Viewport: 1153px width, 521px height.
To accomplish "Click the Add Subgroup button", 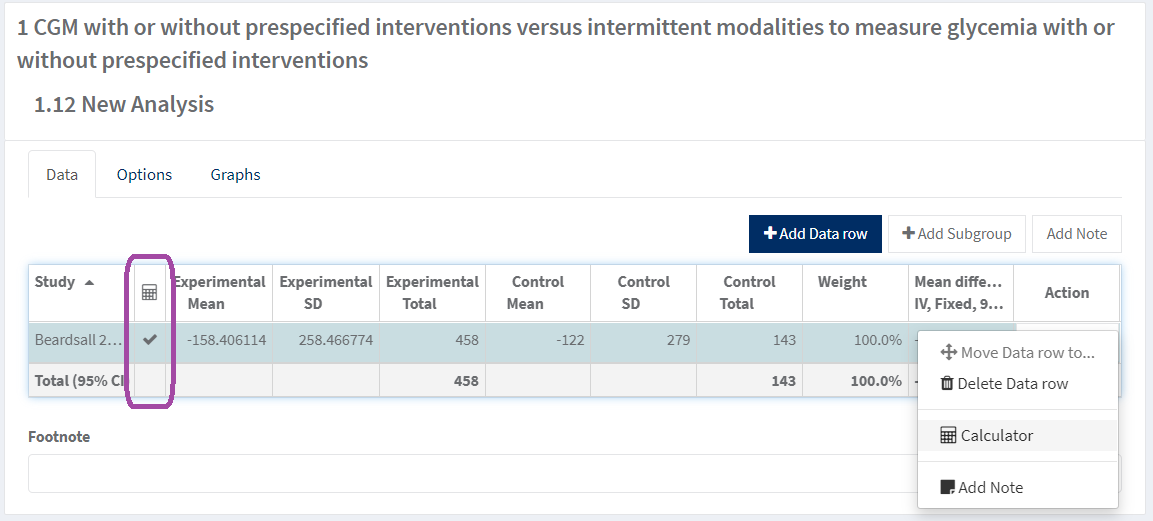I will pyautogui.click(x=957, y=233).
